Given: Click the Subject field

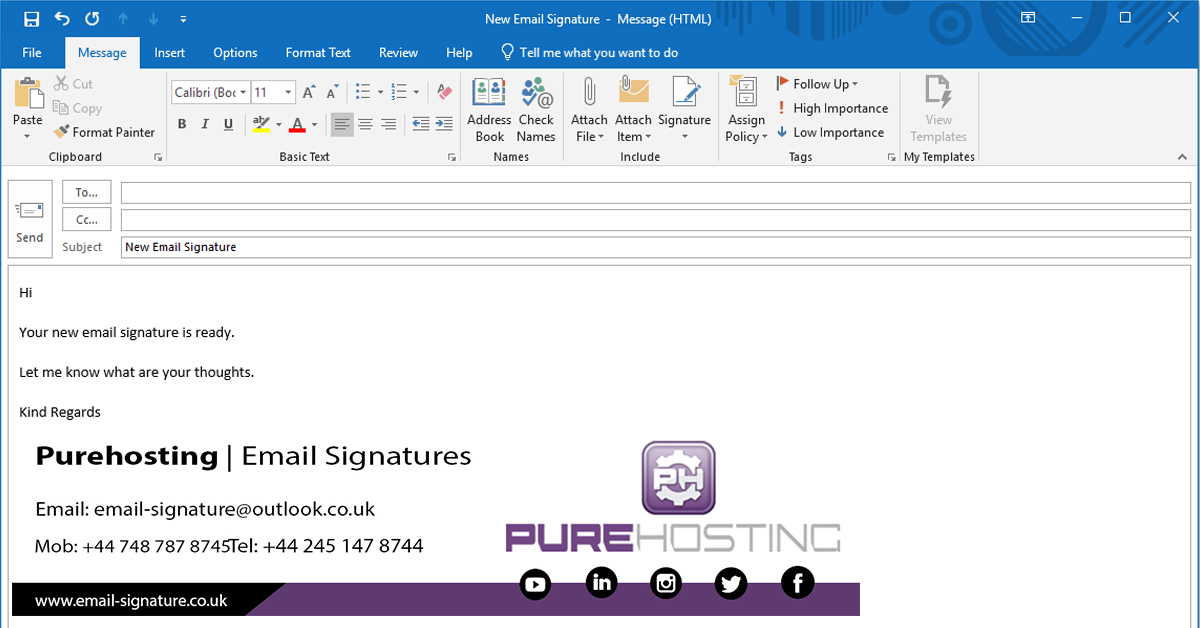Looking at the screenshot, I should (656, 246).
